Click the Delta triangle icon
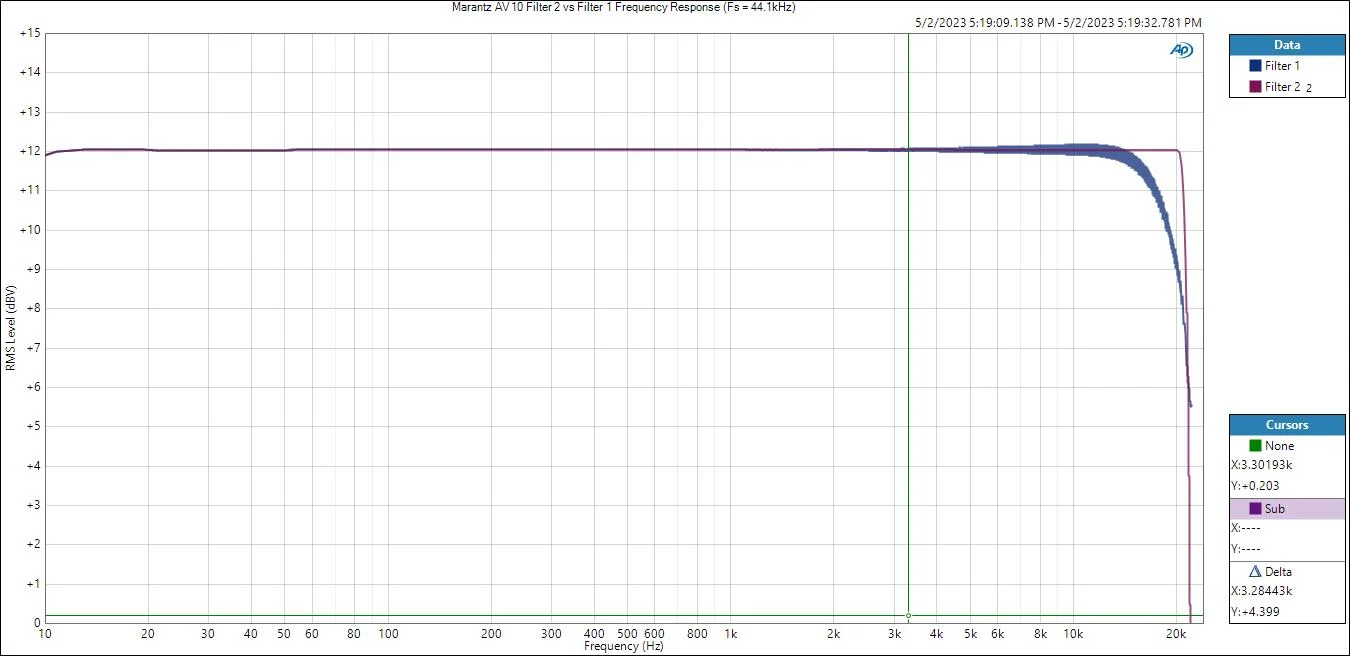Viewport: 1350px width, 656px height. pyautogui.click(x=1255, y=572)
